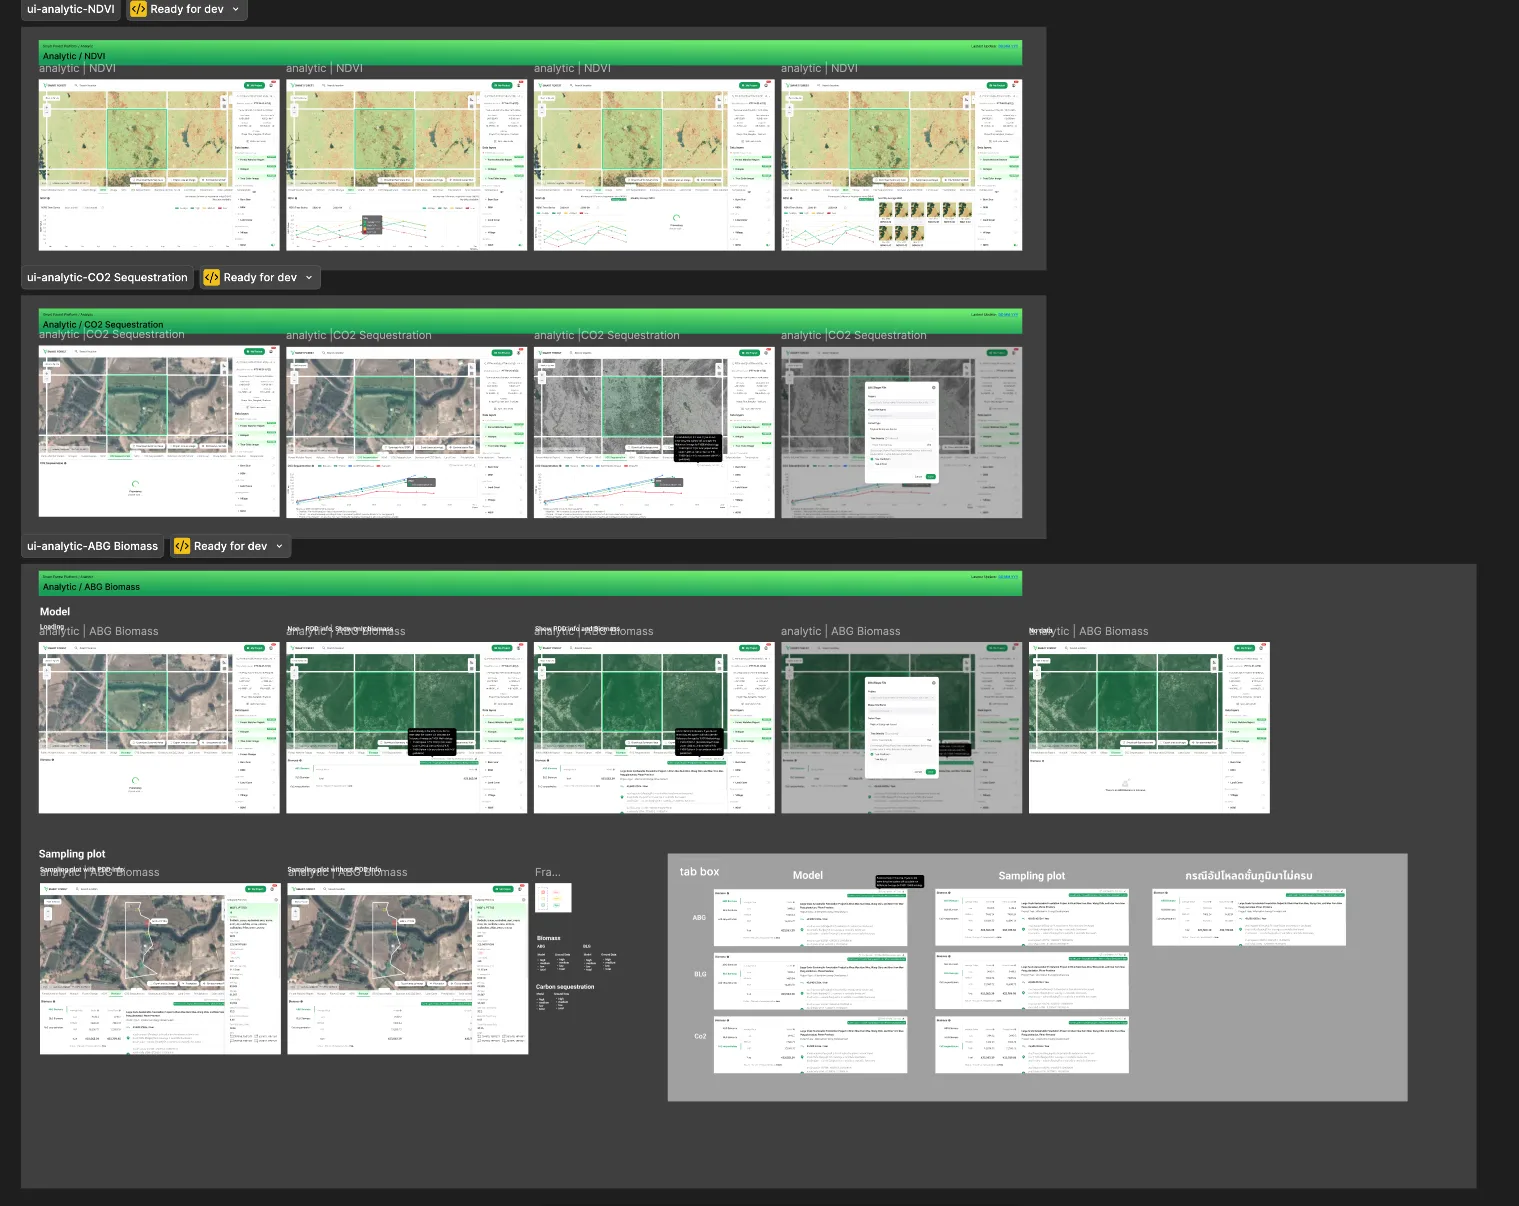Click the Ready for dev text on the ABG Biomass section

coord(230,546)
